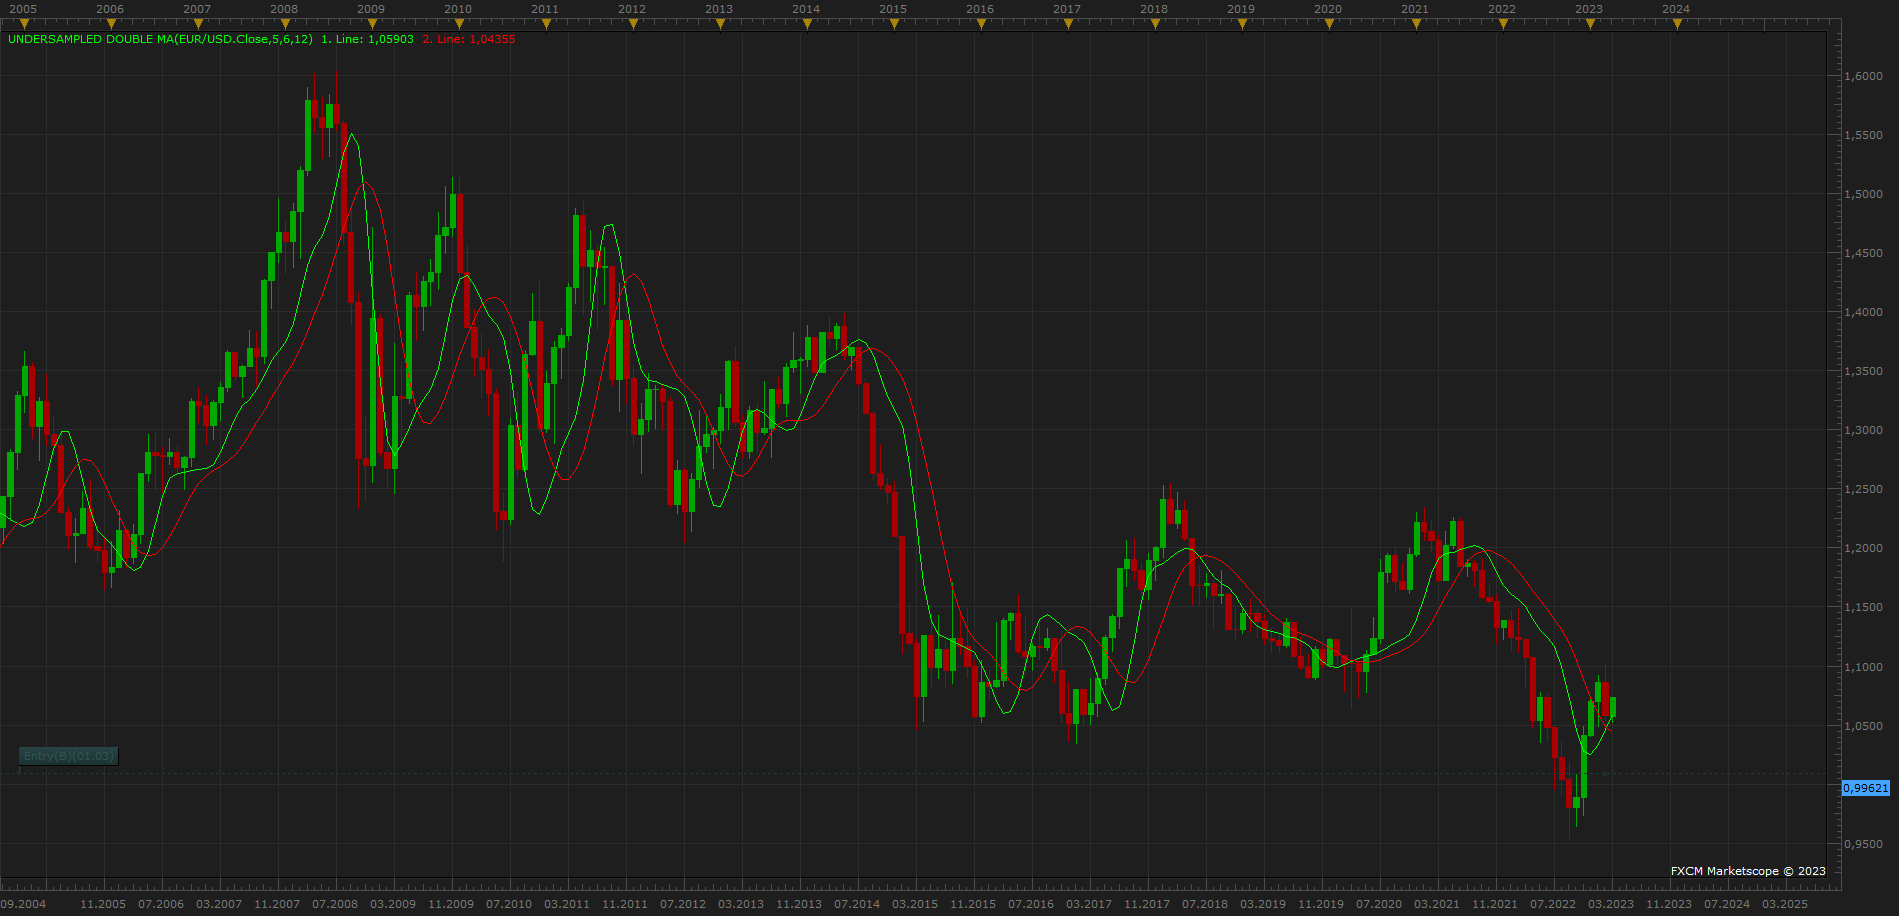Jump to the 2016 year marker triangle
The image size is (1899, 916).
click(981, 24)
